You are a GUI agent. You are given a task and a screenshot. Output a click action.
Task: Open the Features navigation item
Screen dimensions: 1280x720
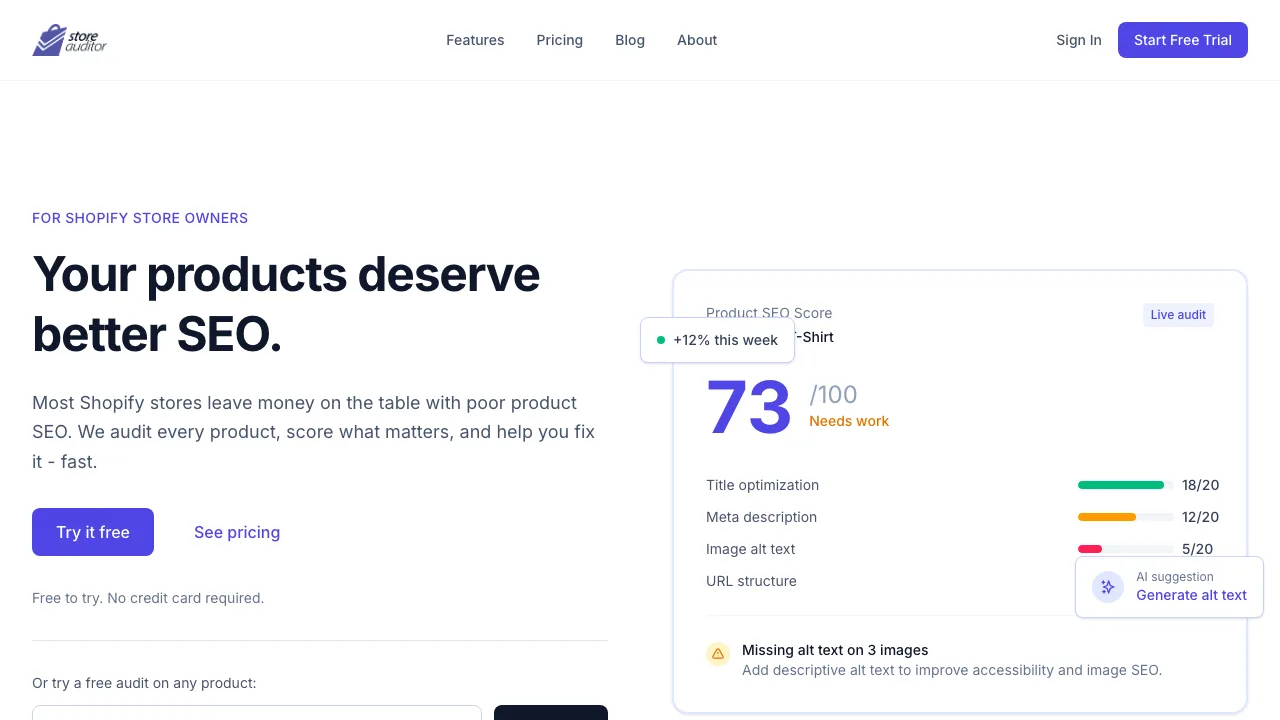pyautogui.click(x=475, y=40)
